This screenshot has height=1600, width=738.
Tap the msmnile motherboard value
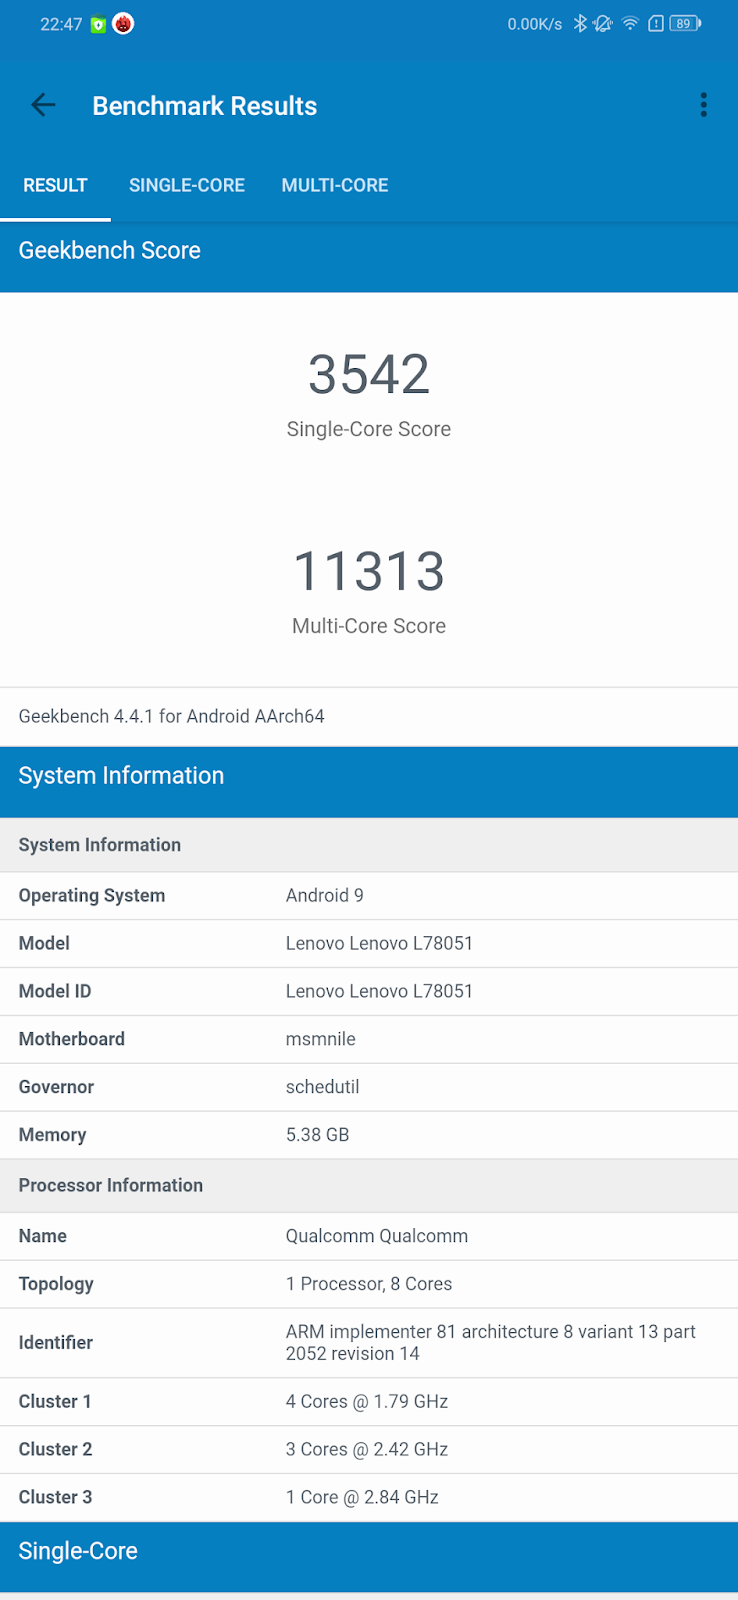[x=321, y=1039]
